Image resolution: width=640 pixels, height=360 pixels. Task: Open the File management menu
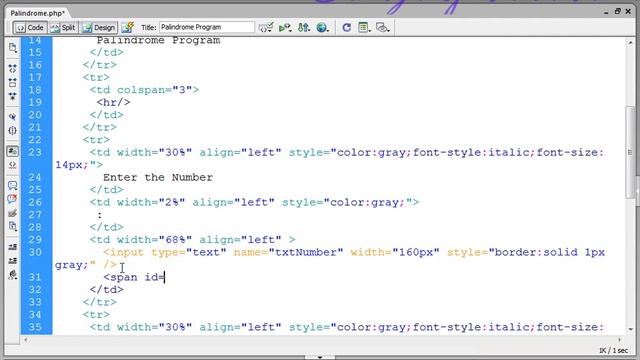point(304,27)
